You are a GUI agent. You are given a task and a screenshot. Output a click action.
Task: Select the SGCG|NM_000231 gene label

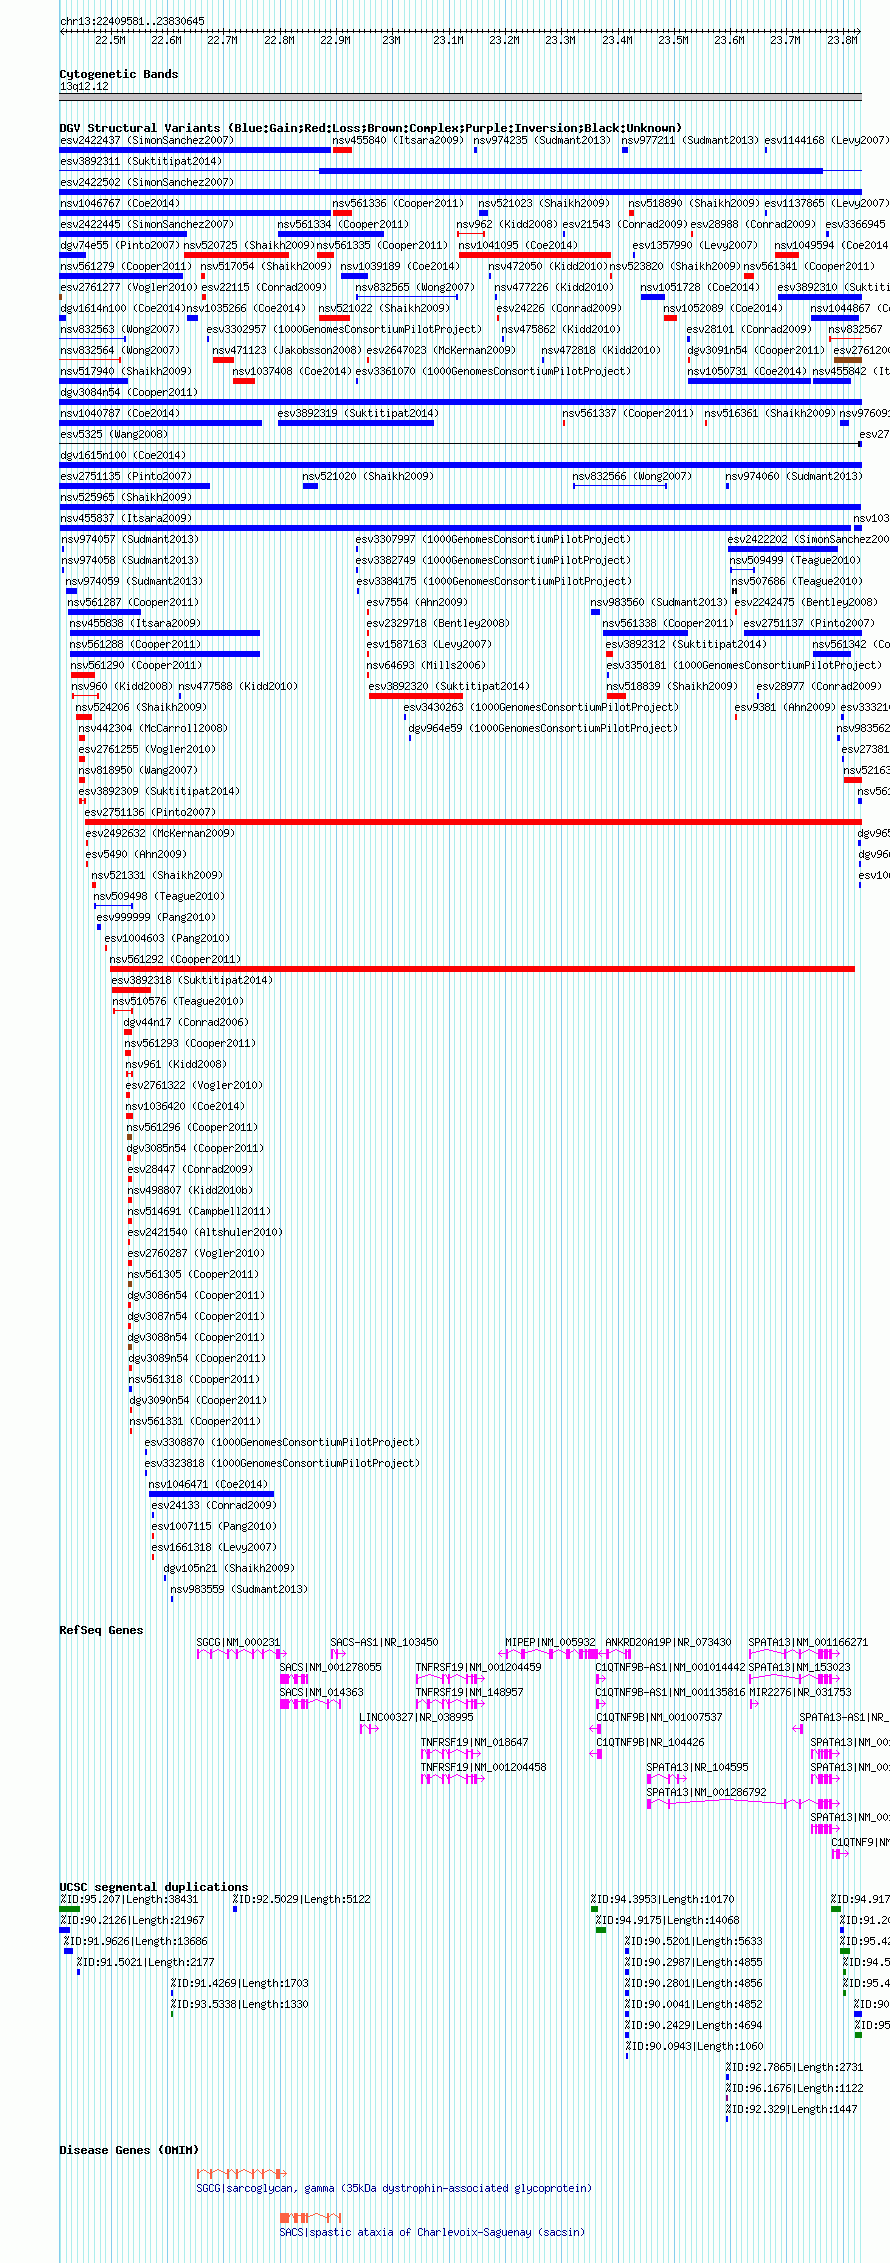click(x=238, y=1642)
